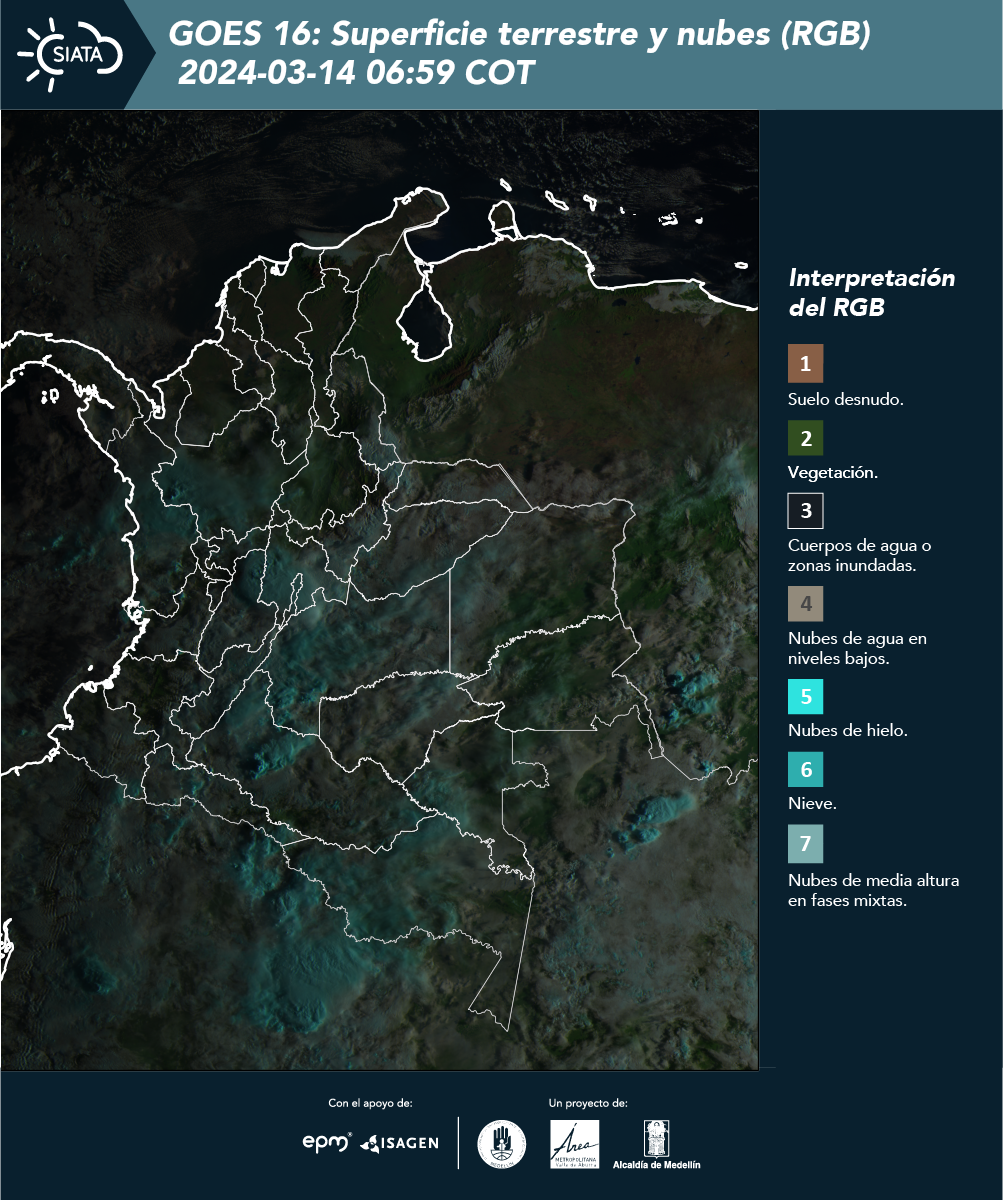
Task: Click the Área Metropolitana logo
Action: pos(575,1144)
